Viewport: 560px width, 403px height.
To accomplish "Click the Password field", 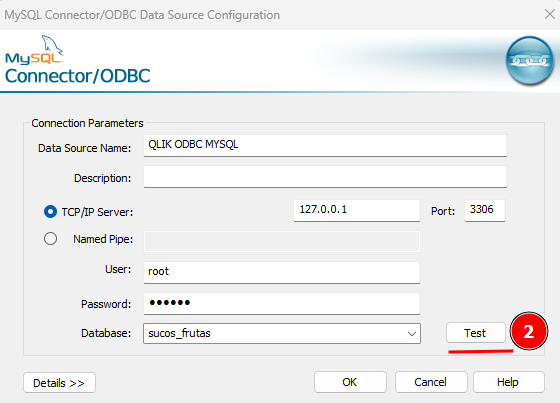I will 282,304.
